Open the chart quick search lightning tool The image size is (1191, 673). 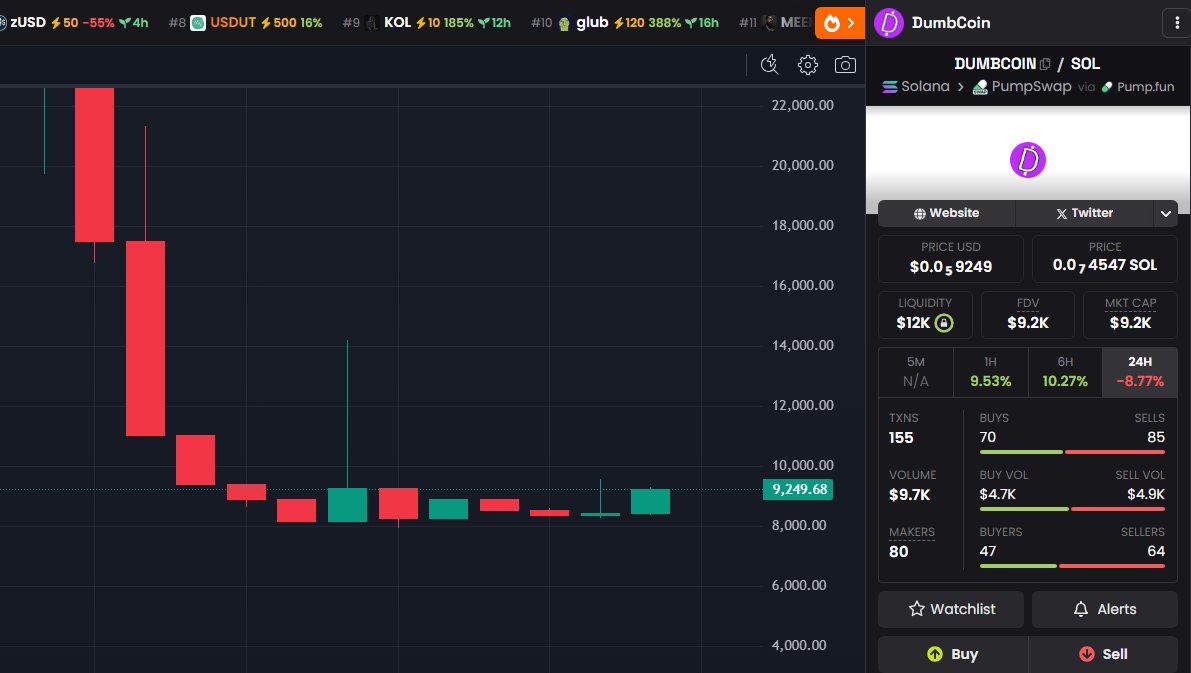[769, 65]
